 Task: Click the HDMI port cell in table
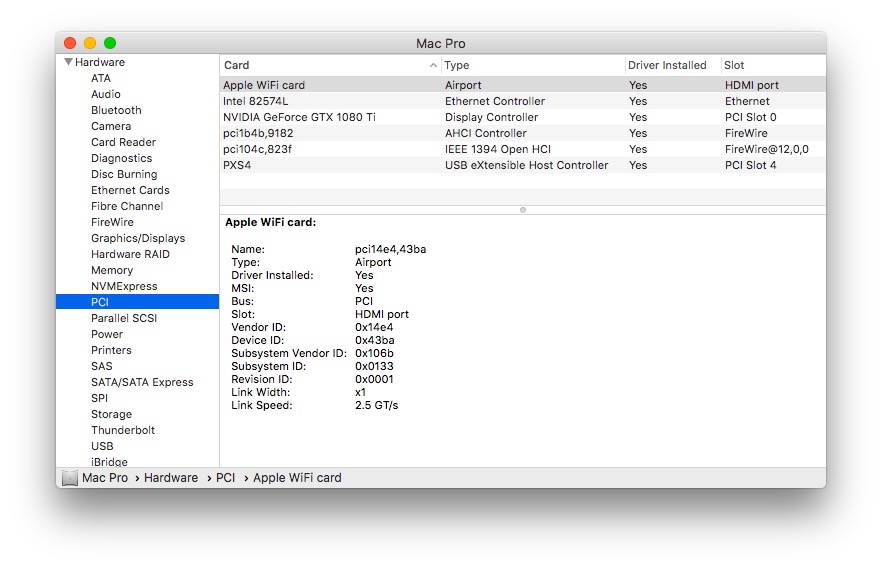pos(752,85)
